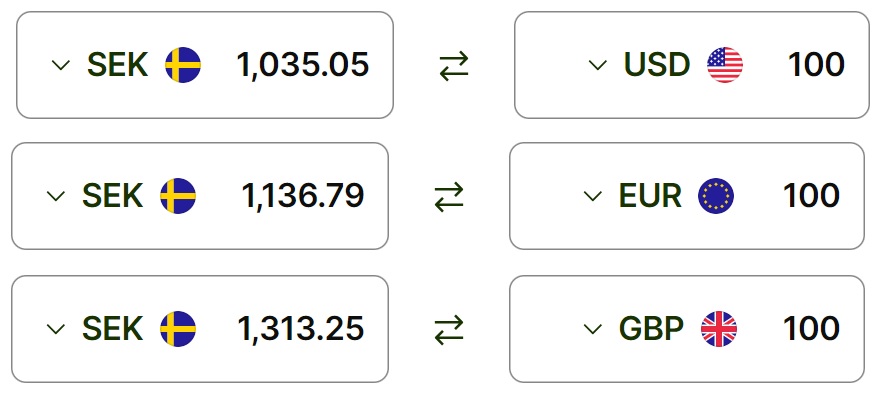The image size is (883, 404).
Task: Click the Swedish flag beside 1,136.79
Action: [x=178, y=196]
